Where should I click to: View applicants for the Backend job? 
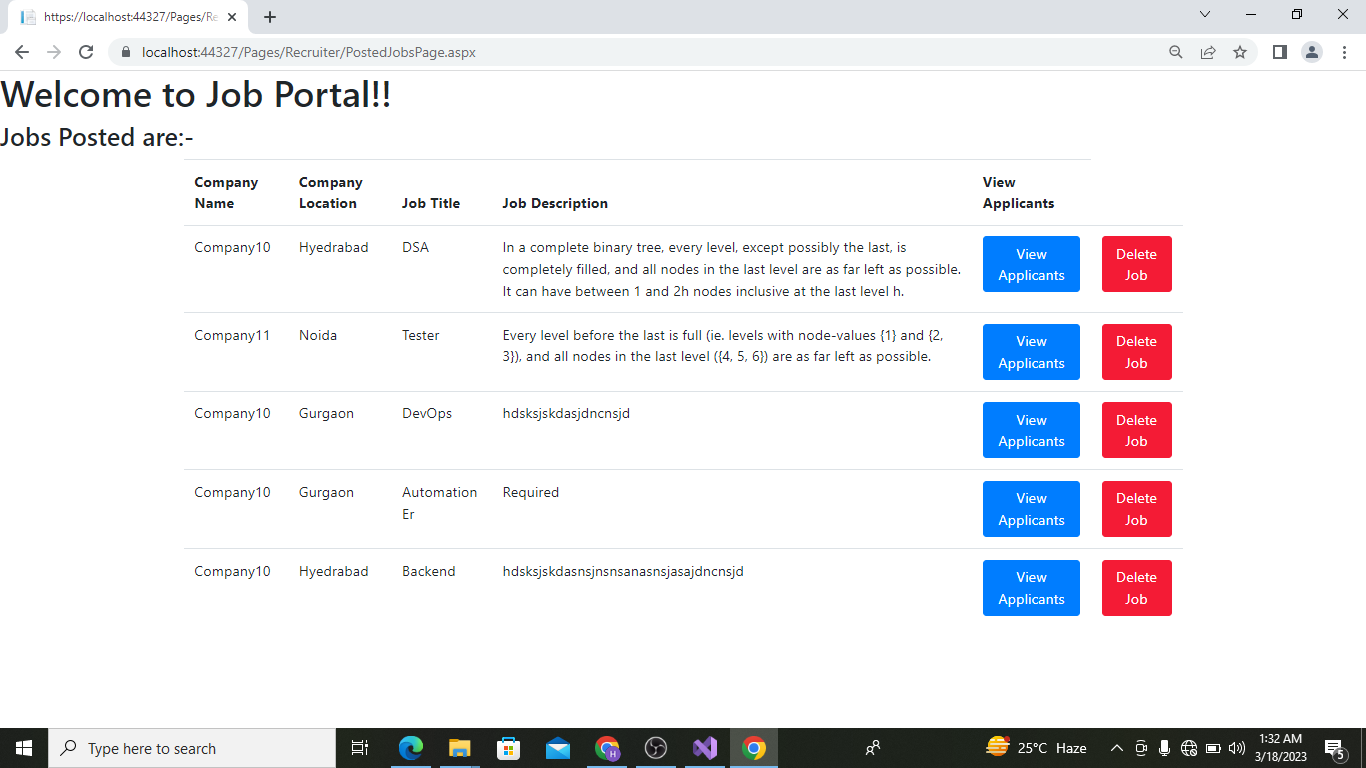(1031, 588)
